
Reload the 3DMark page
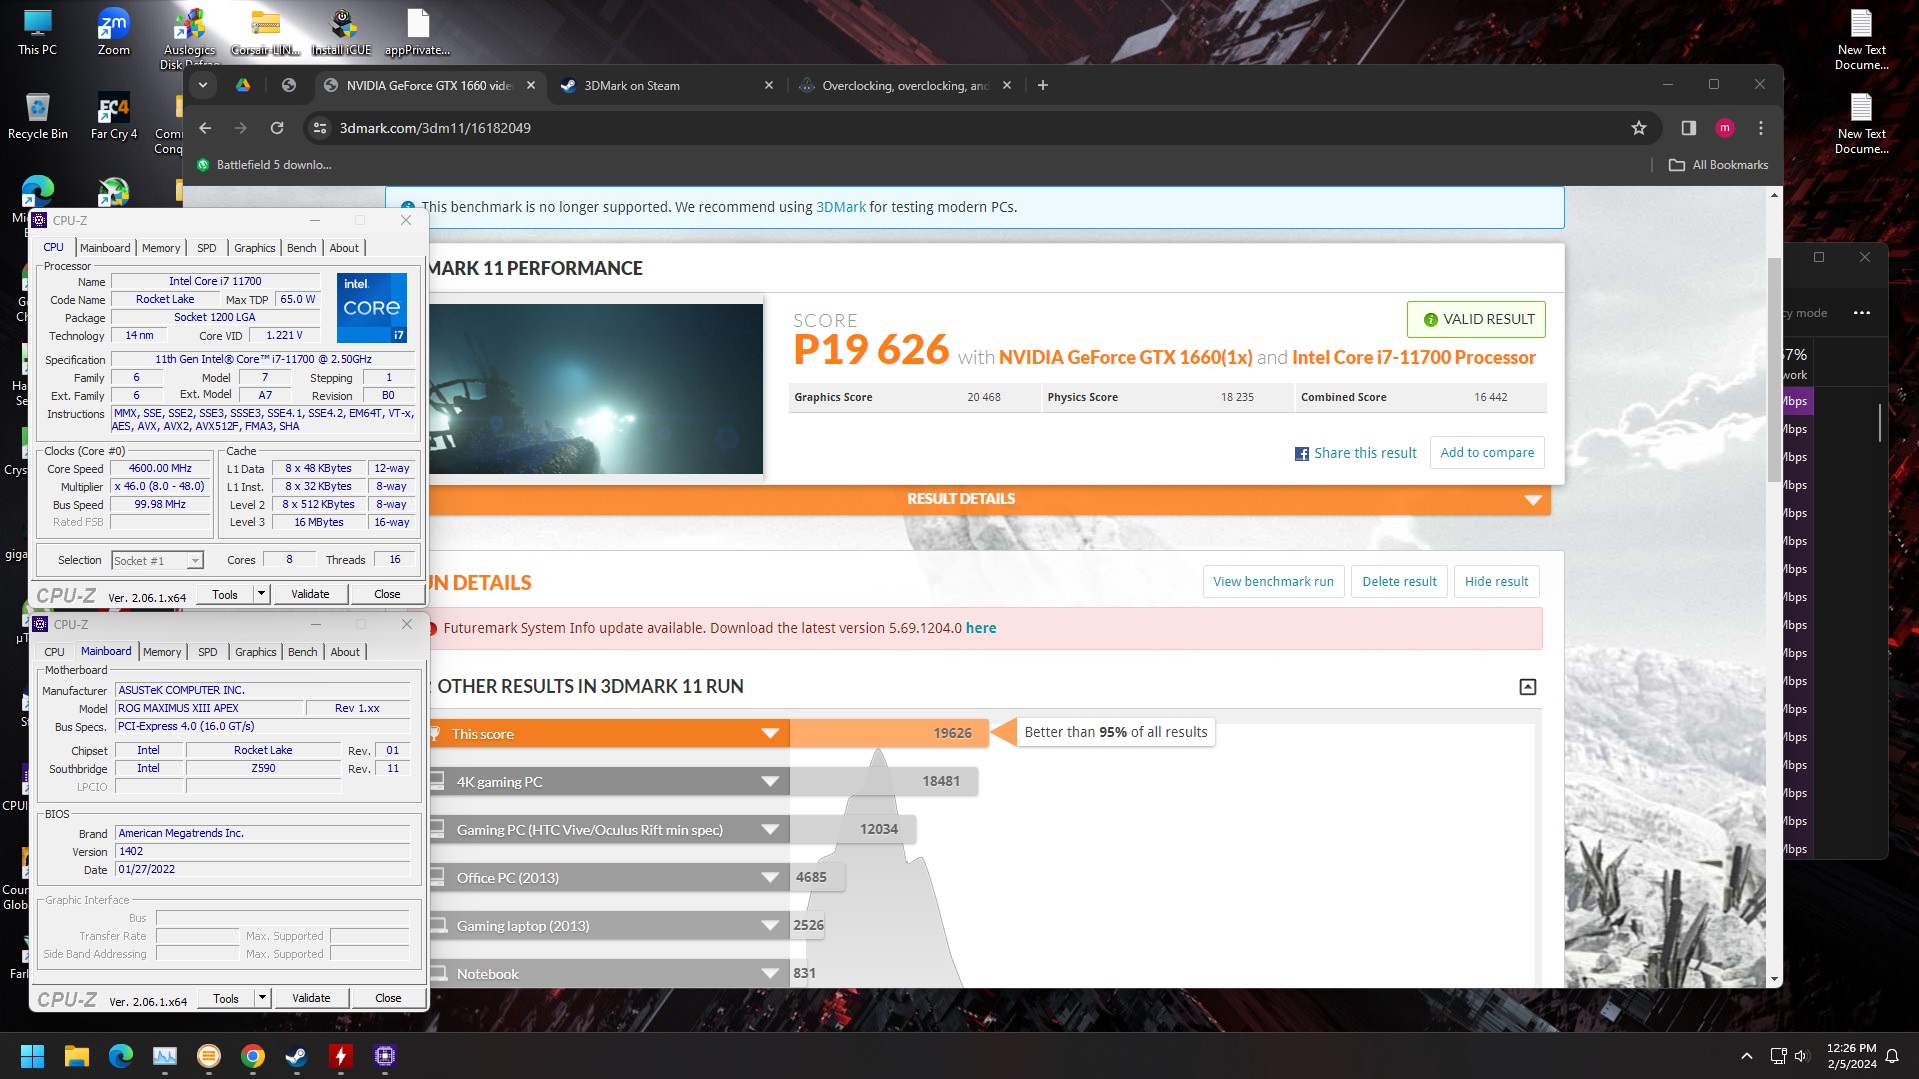277,128
